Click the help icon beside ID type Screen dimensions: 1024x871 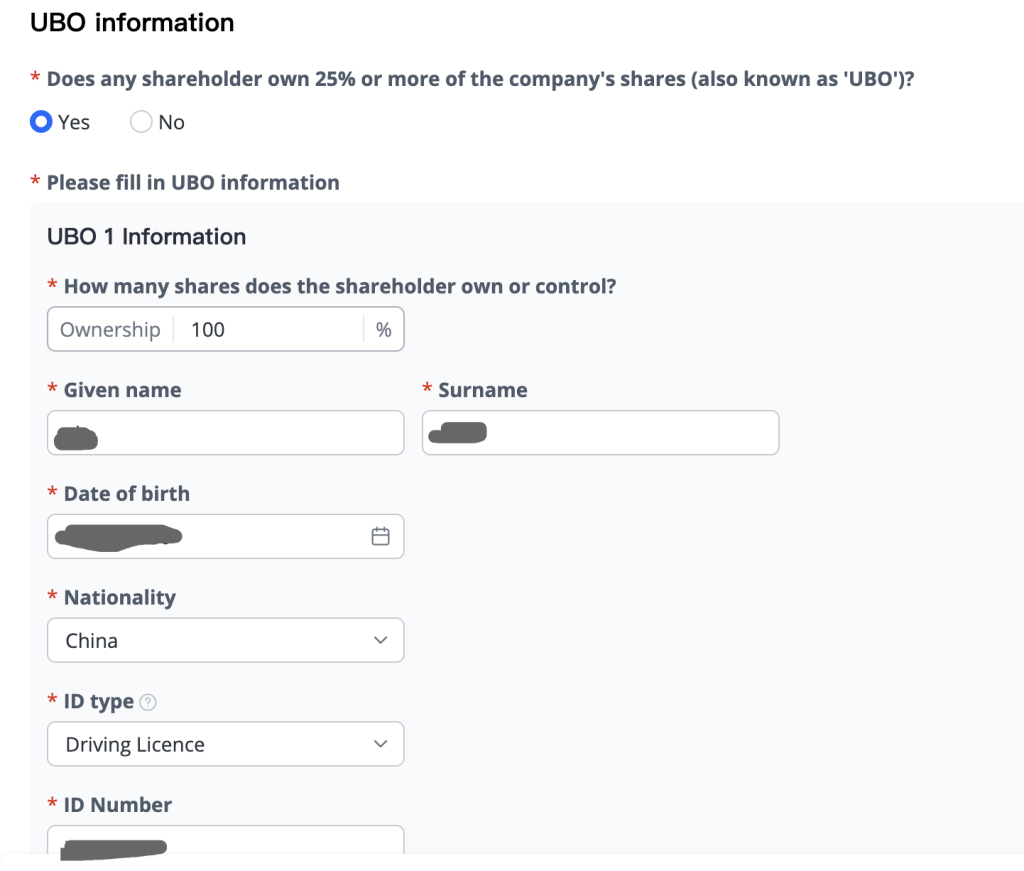(148, 702)
